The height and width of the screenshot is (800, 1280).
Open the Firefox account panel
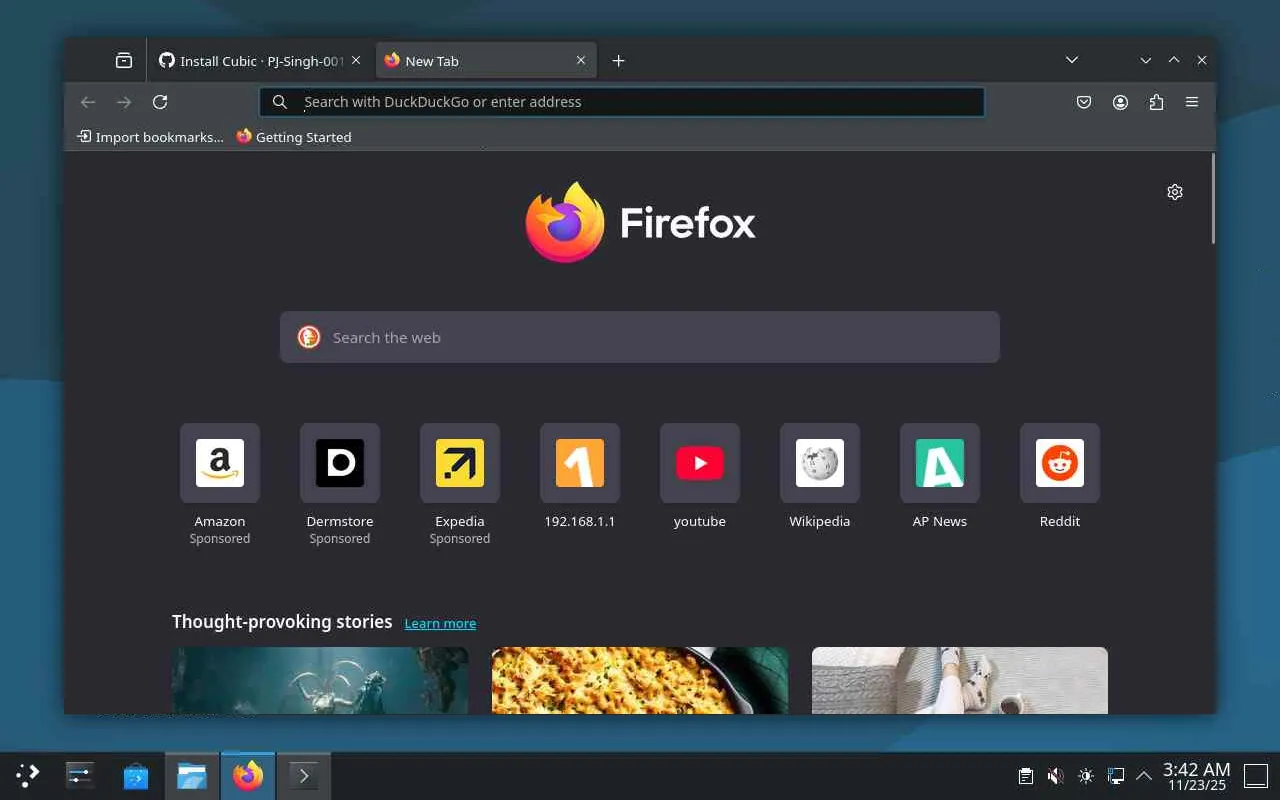click(1120, 102)
